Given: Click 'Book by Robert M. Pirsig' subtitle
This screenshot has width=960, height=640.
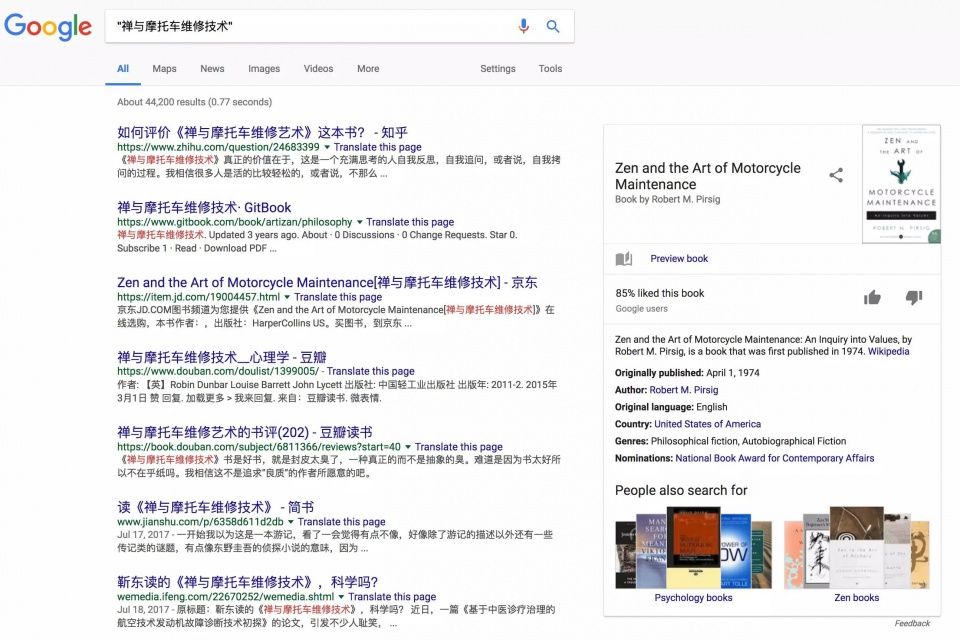Looking at the screenshot, I should pyautogui.click(x=667, y=199).
